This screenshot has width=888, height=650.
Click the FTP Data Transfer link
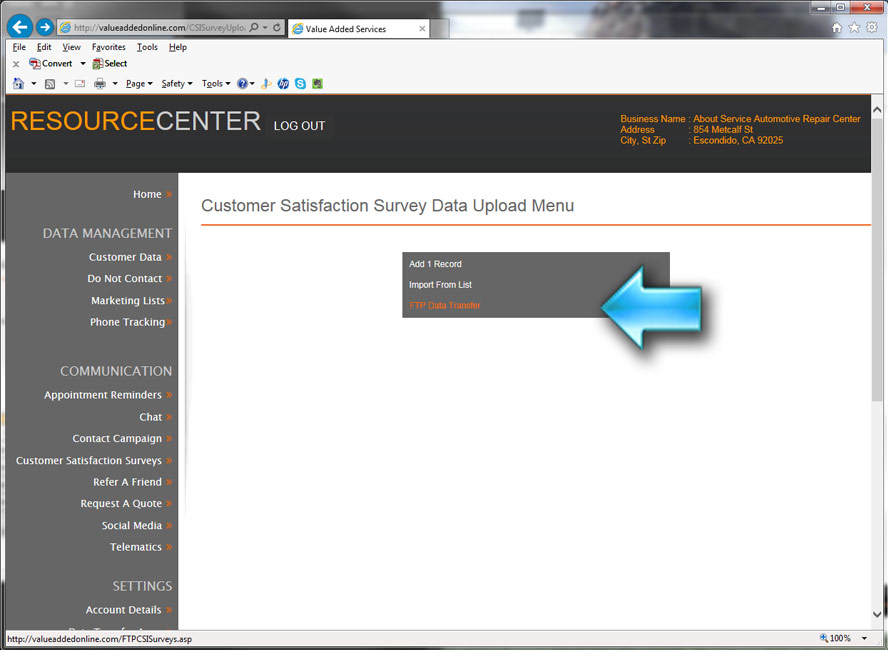[445, 306]
